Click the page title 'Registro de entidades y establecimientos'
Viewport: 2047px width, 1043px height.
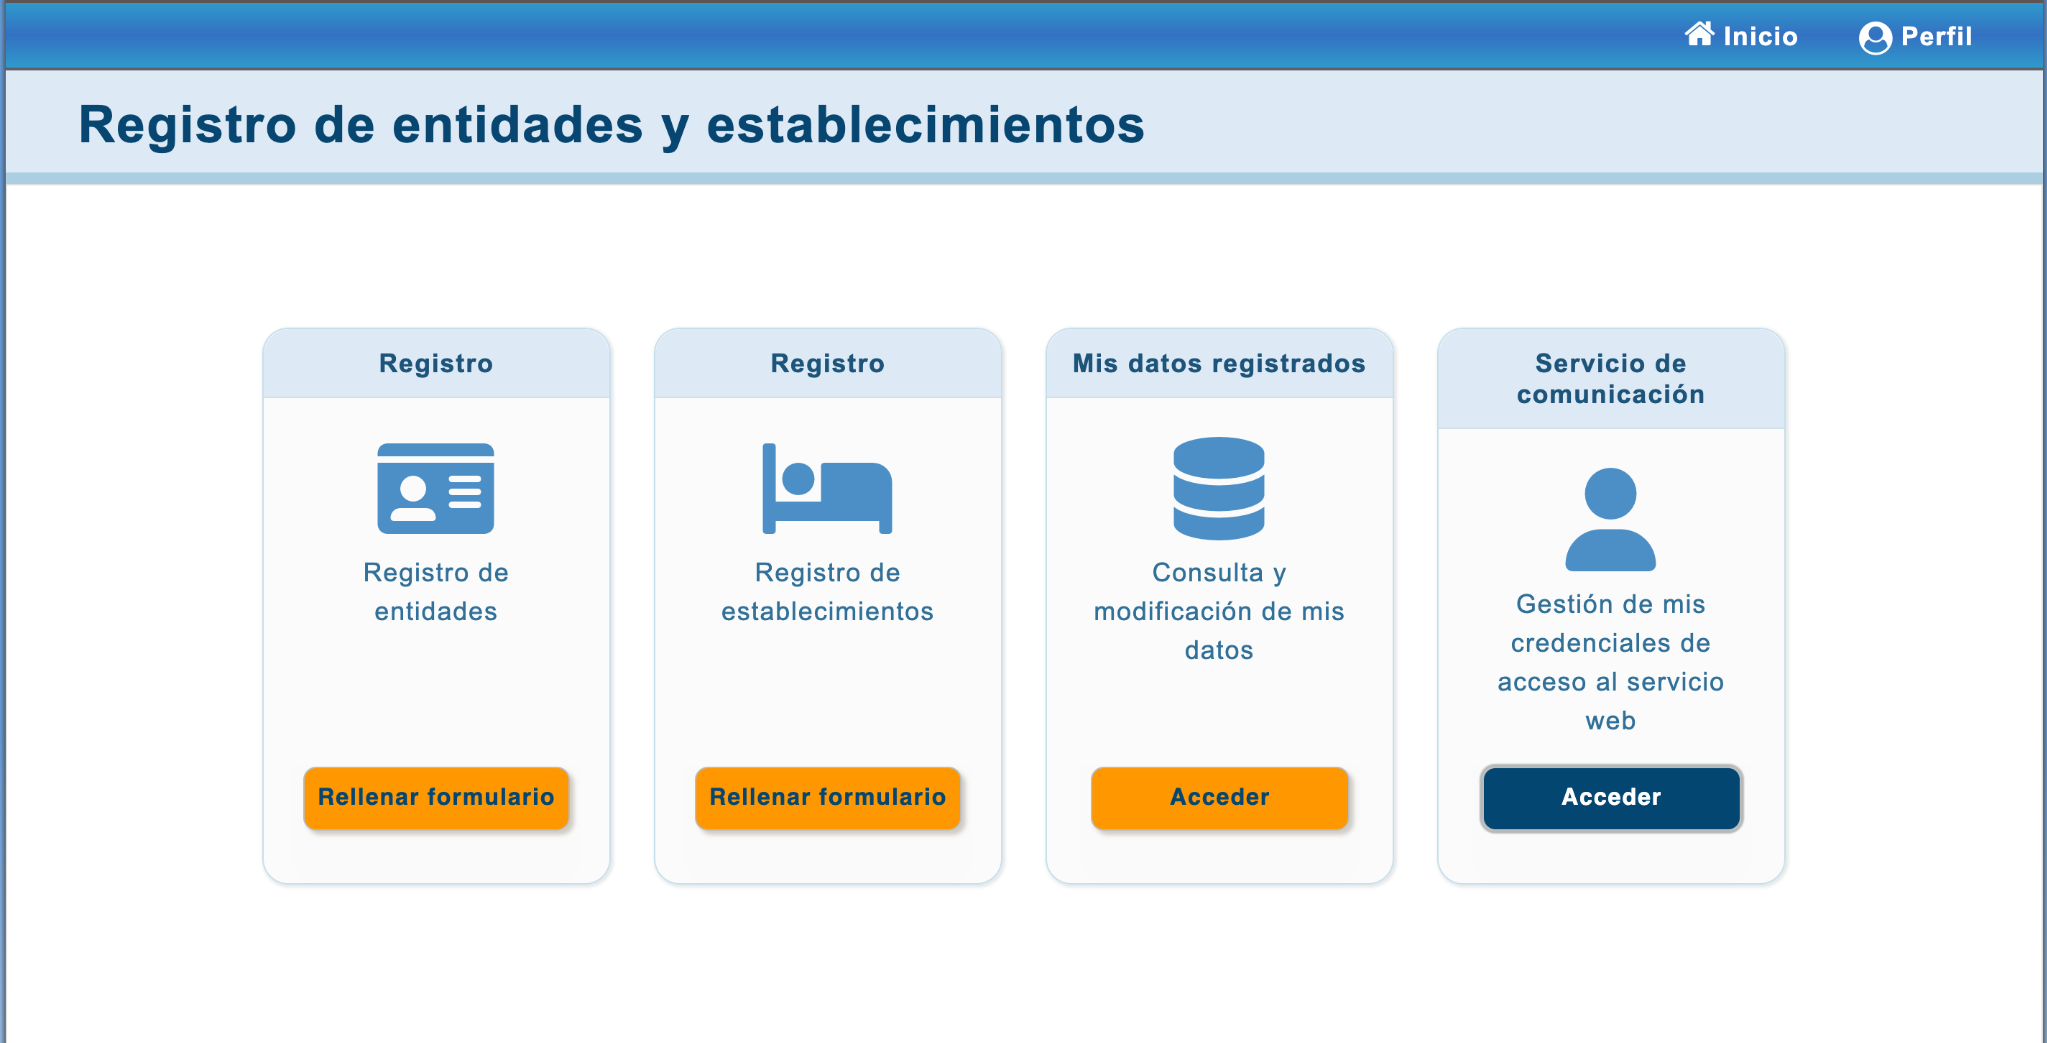tap(612, 125)
